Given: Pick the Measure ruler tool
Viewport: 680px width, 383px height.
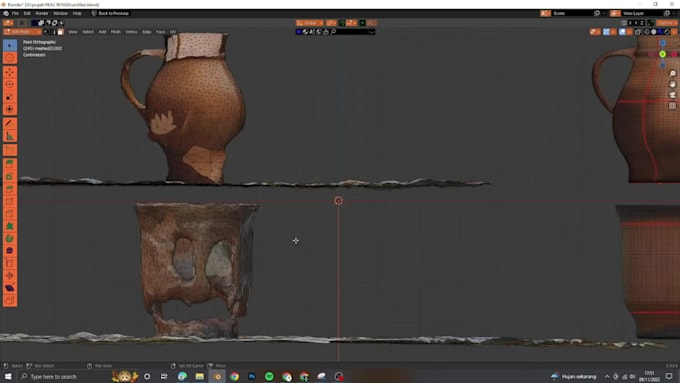Looking at the screenshot, I should 10,136.
